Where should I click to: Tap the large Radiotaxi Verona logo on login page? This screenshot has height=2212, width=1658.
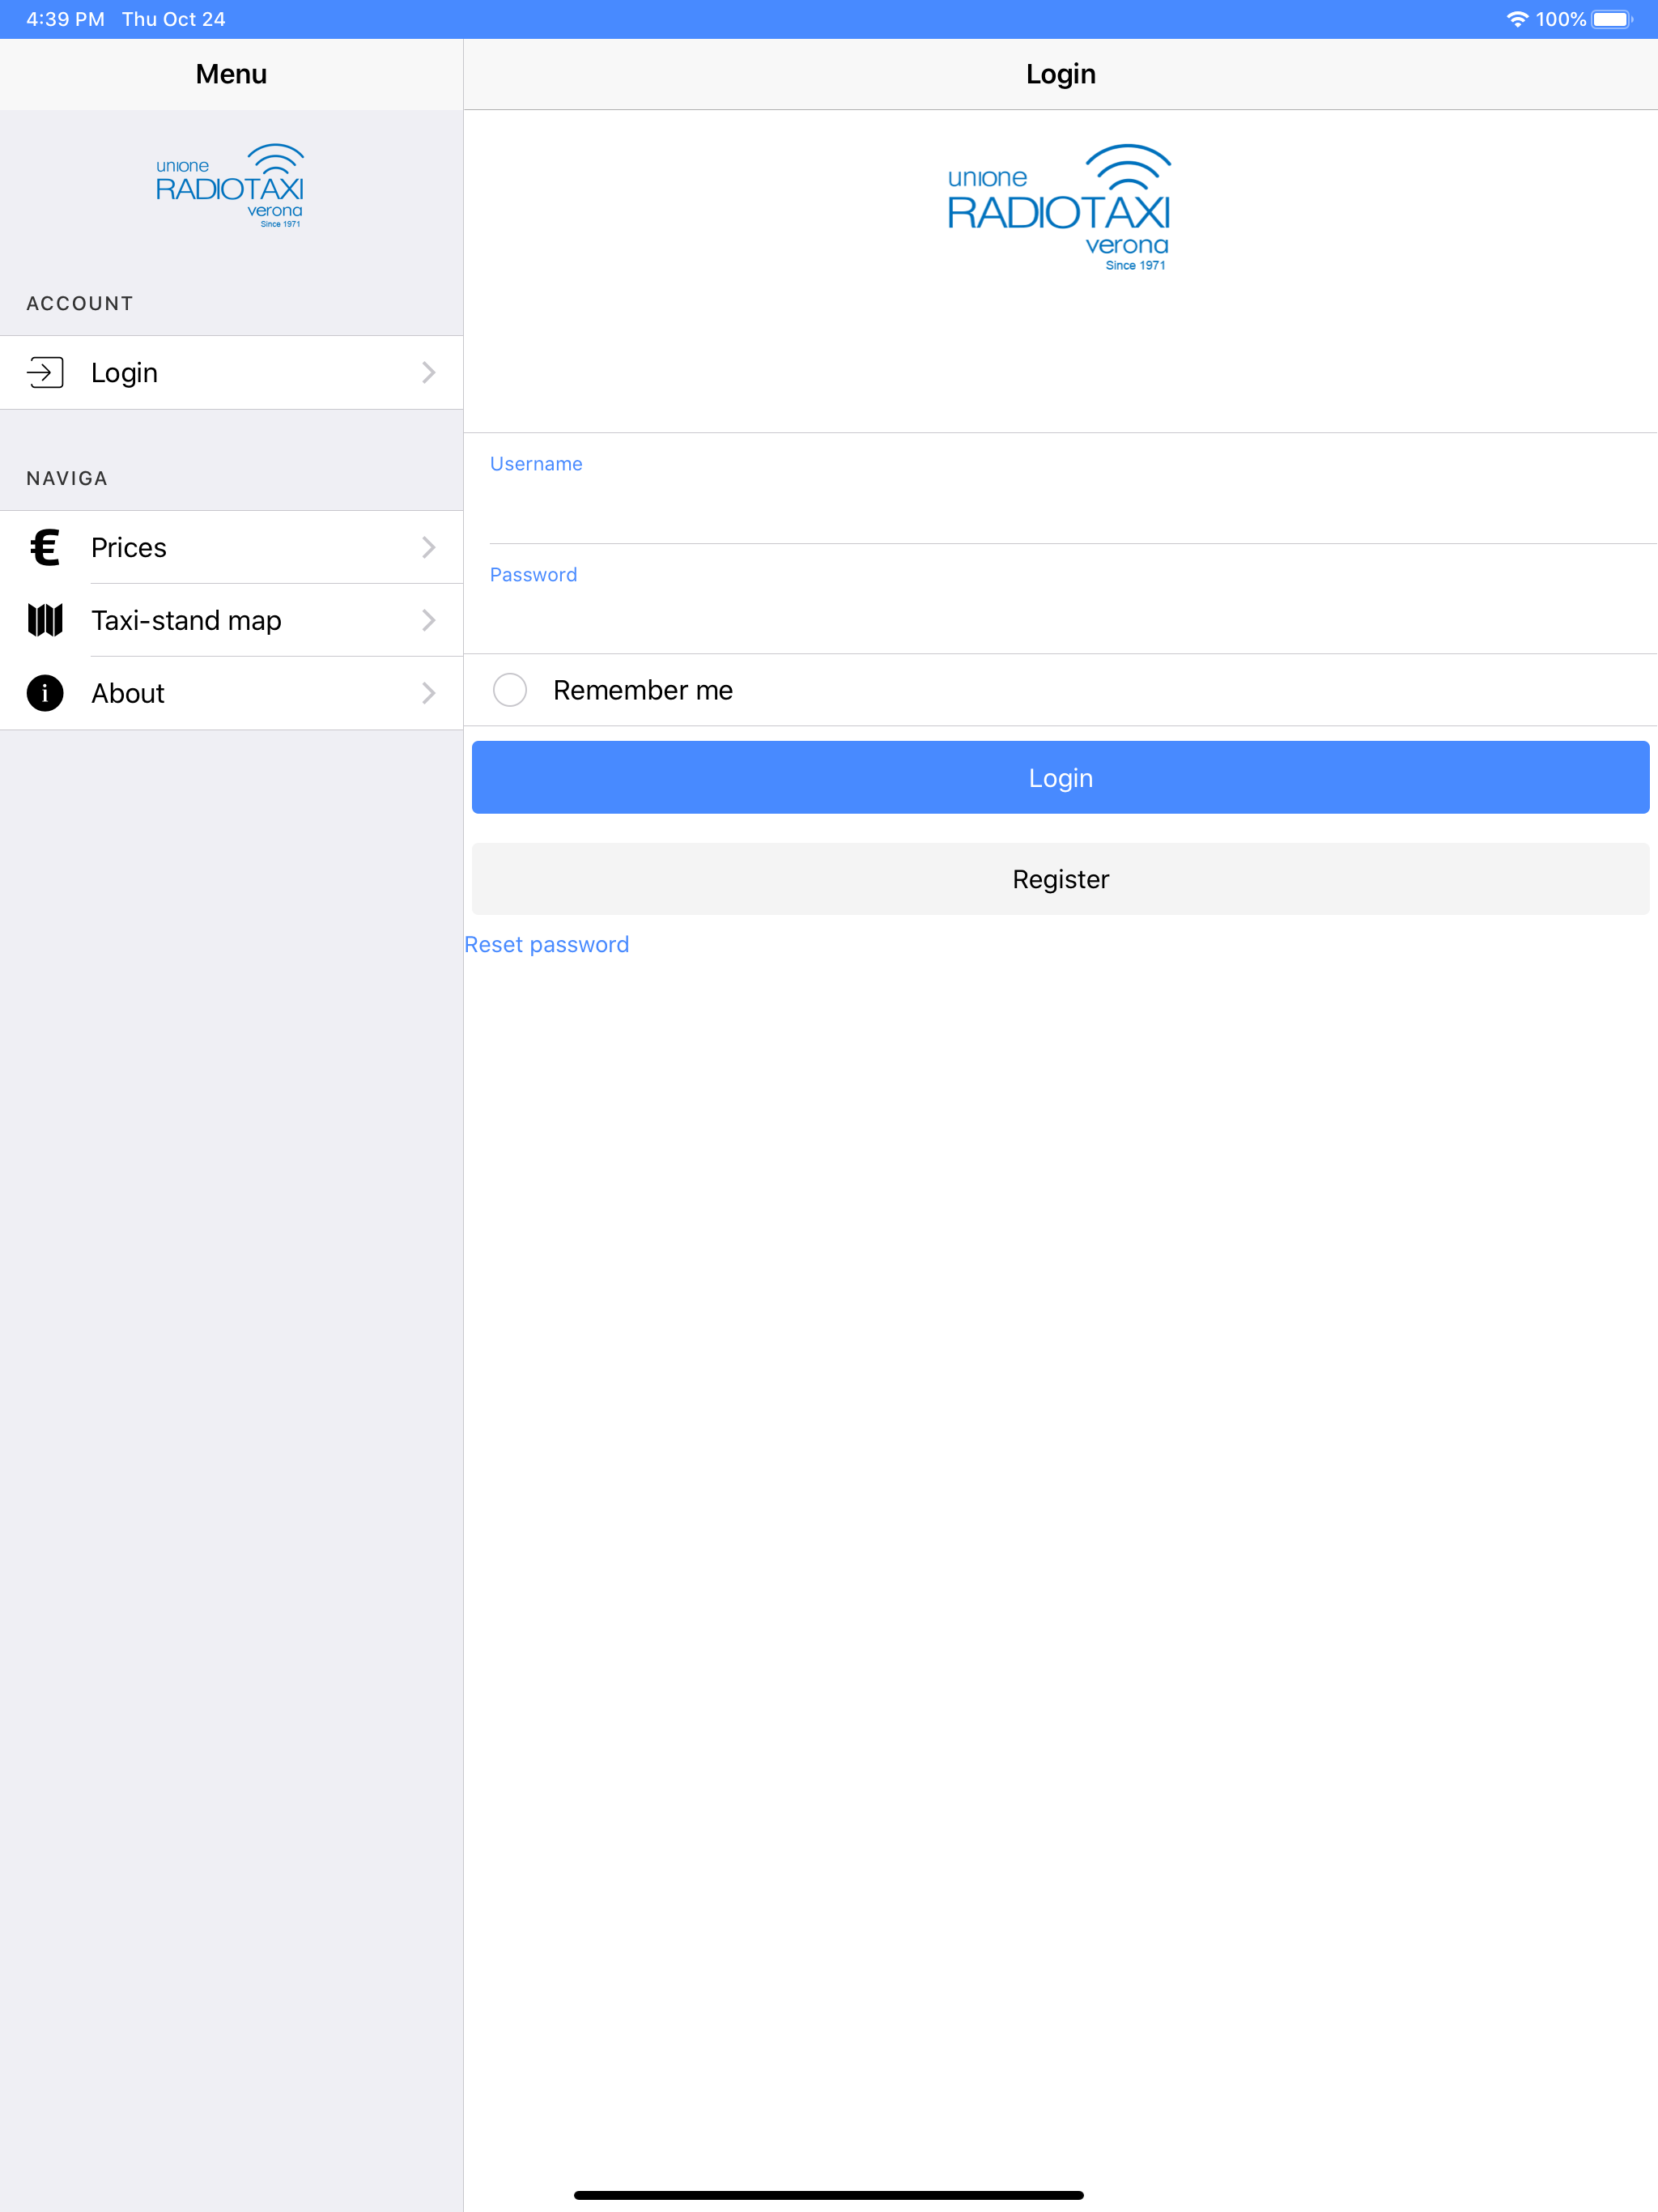1060,208
